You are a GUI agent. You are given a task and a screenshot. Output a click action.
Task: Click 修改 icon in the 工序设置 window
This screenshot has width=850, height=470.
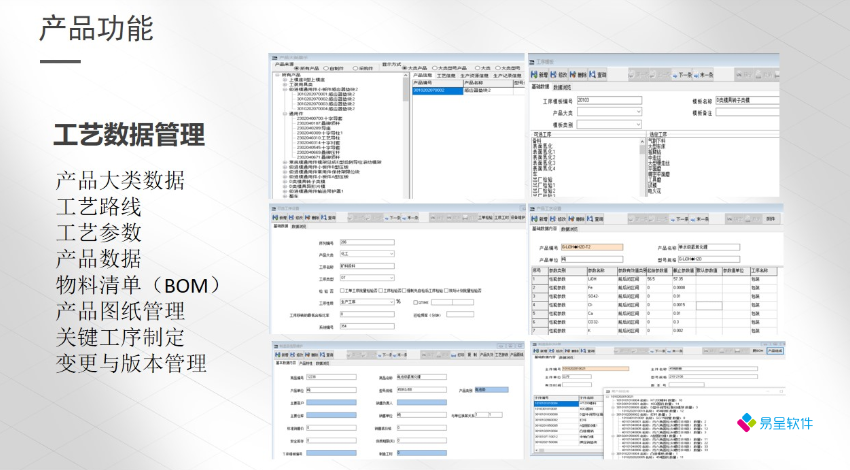click(x=291, y=217)
